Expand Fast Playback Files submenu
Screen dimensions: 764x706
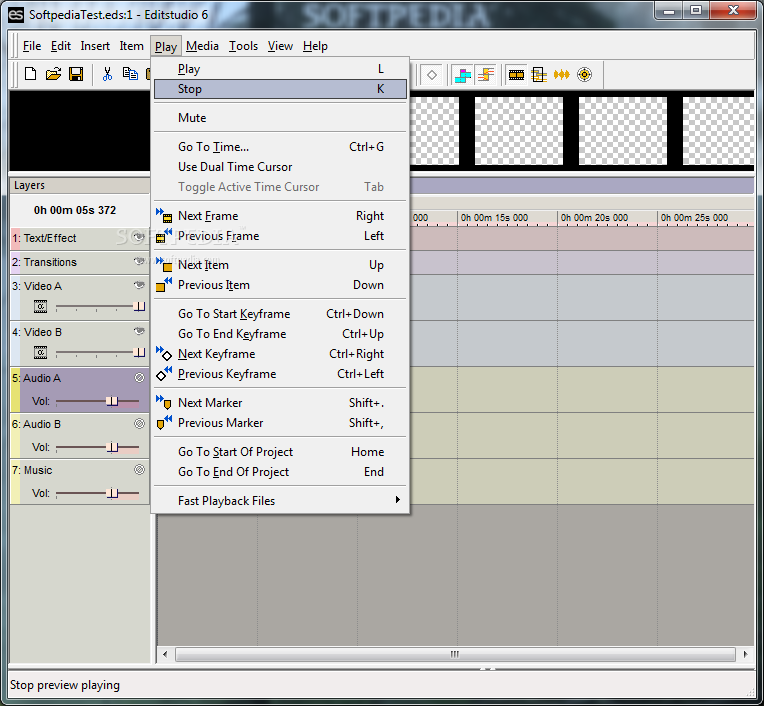(280, 500)
